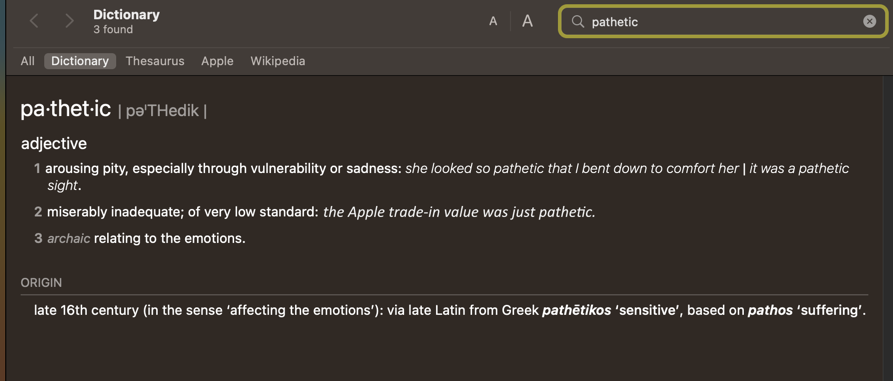Screen dimensions: 893x381
Task: Click the ORIGIN section heading
Action: tap(41, 282)
